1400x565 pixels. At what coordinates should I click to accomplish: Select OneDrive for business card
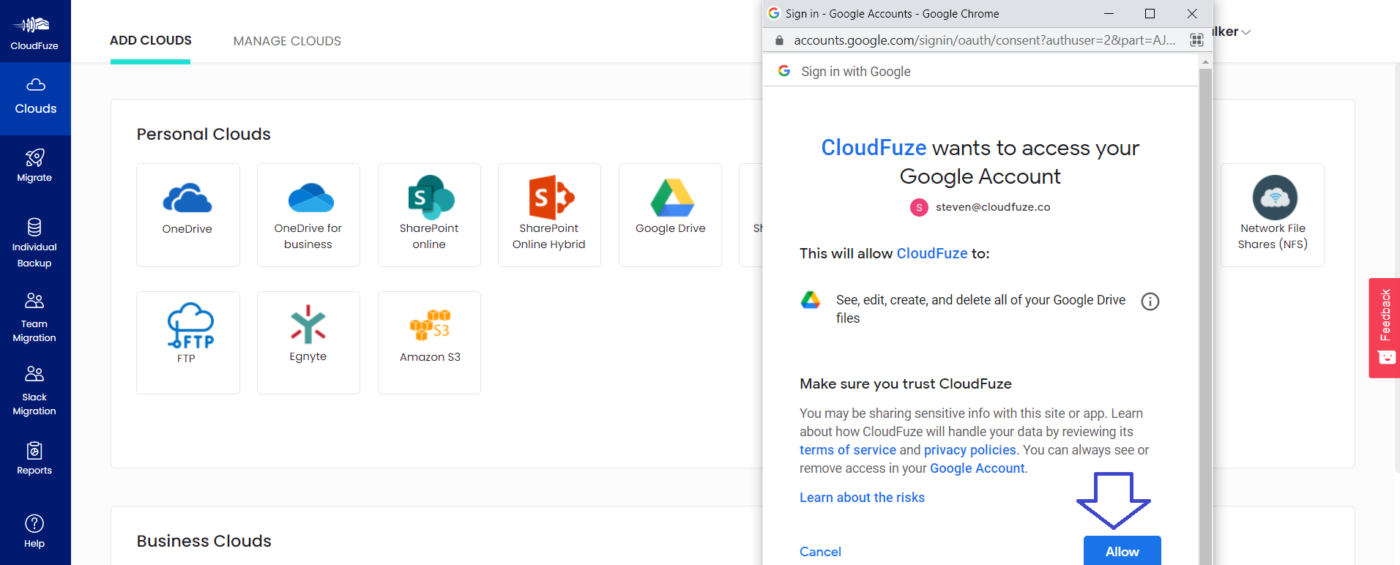[308, 215]
